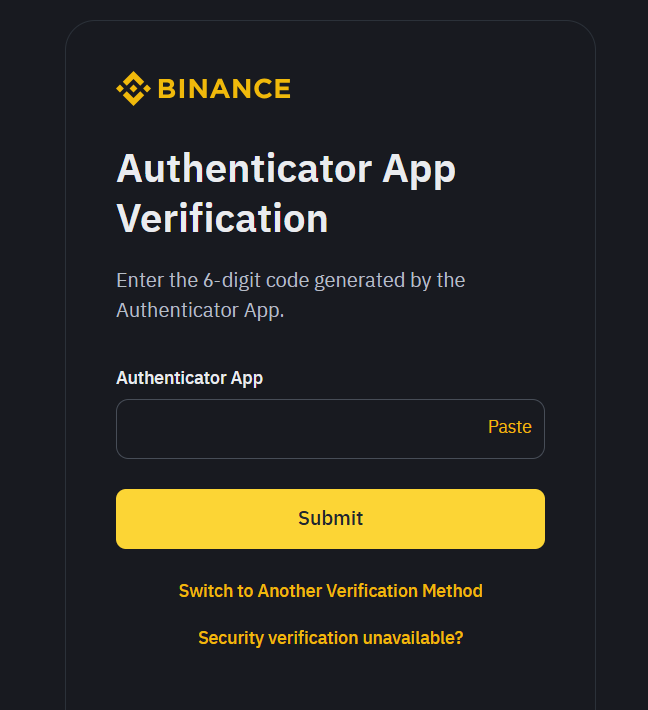648x710 pixels.
Task: Click the yellow Submit button
Action: click(330, 519)
